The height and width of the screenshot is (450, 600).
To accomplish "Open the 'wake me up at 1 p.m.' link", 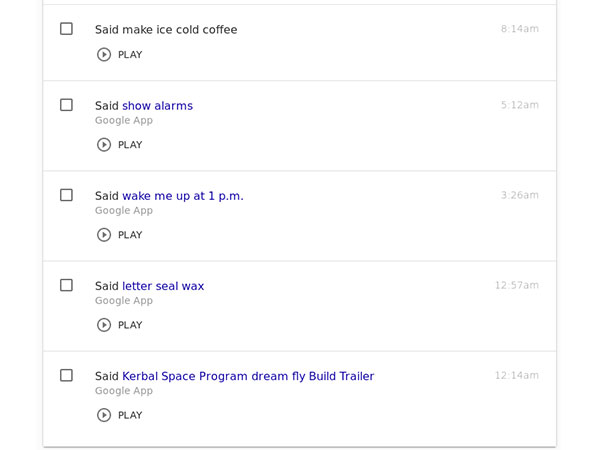I will coord(182,196).
